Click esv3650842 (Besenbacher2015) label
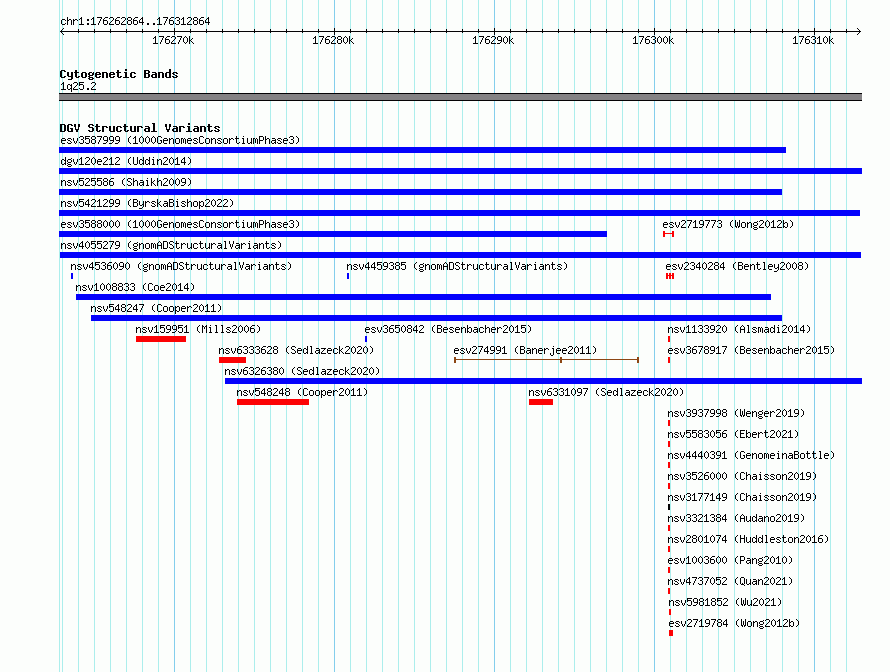890x672 pixels. (448, 329)
